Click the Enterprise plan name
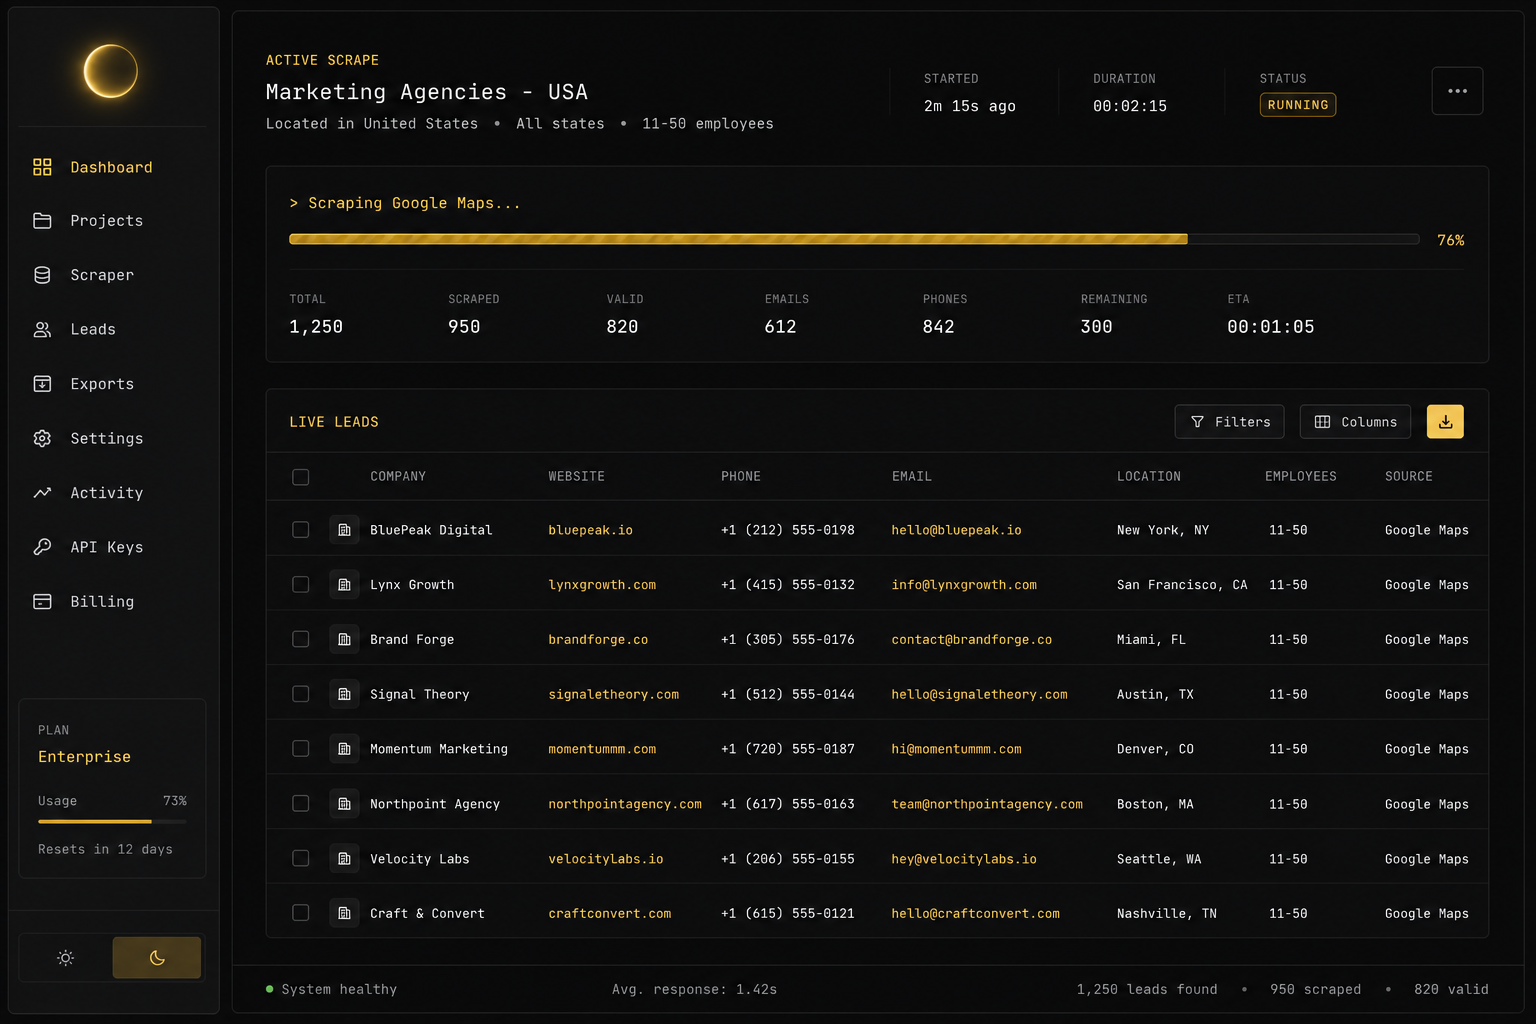This screenshot has height=1024, width=1536. pyautogui.click(x=84, y=757)
